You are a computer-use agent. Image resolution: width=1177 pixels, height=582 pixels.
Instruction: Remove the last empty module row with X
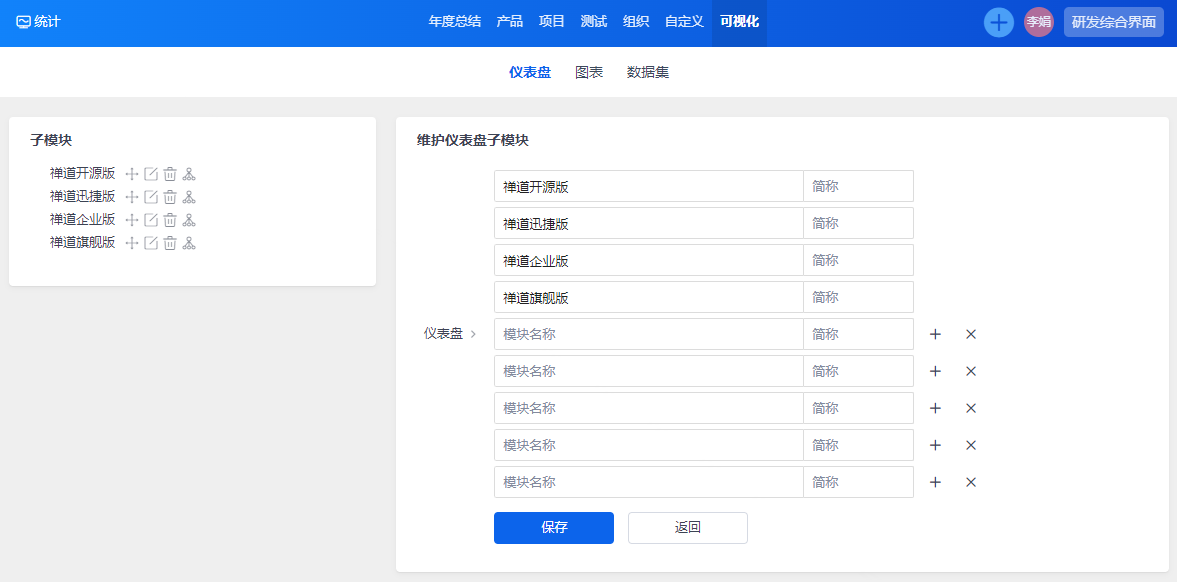(970, 482)
